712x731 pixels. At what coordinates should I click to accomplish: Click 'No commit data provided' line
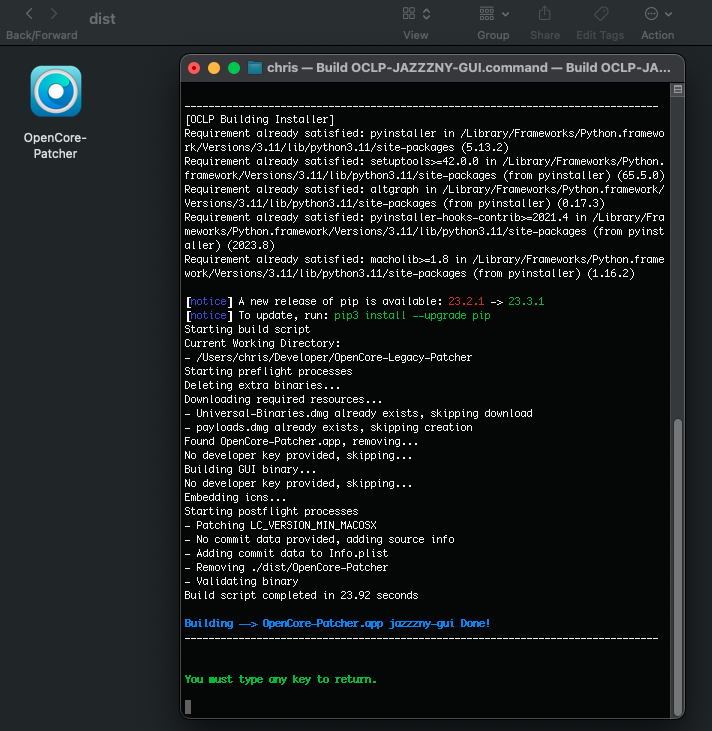click(319, 539)
